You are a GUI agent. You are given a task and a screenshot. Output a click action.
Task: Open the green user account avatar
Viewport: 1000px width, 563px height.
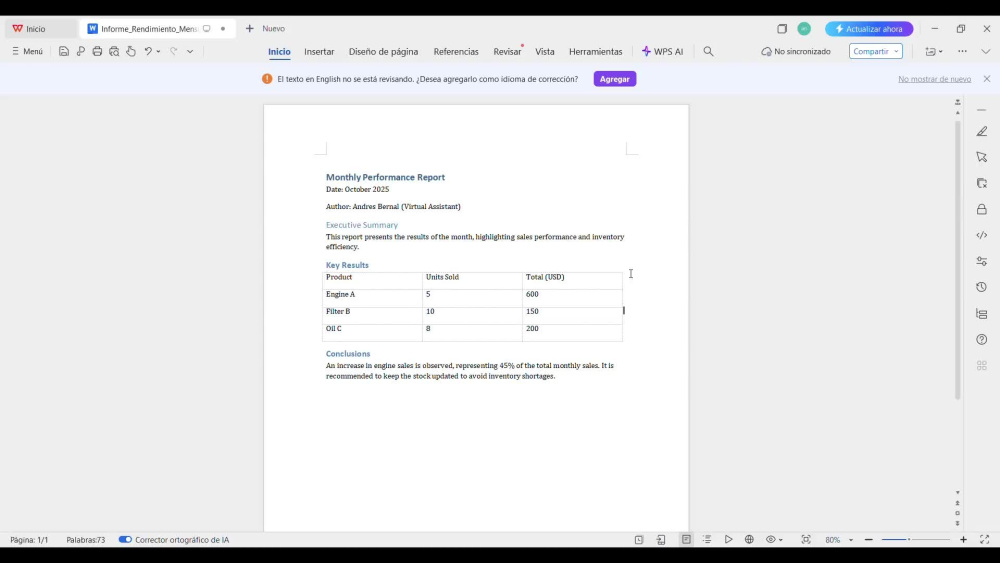804,29
